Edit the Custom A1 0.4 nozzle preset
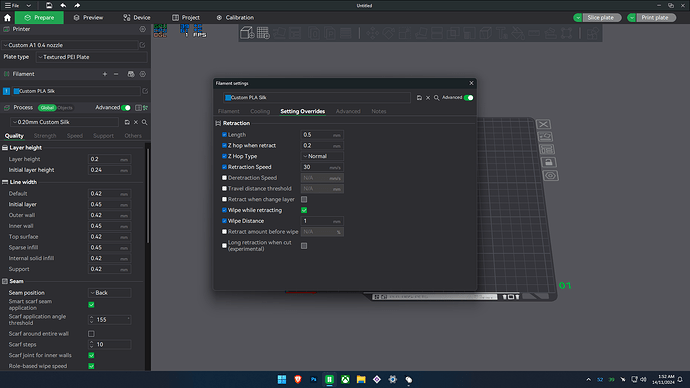Image resolution: width=690 pixels, height=388 pixels. coord(142,45)
